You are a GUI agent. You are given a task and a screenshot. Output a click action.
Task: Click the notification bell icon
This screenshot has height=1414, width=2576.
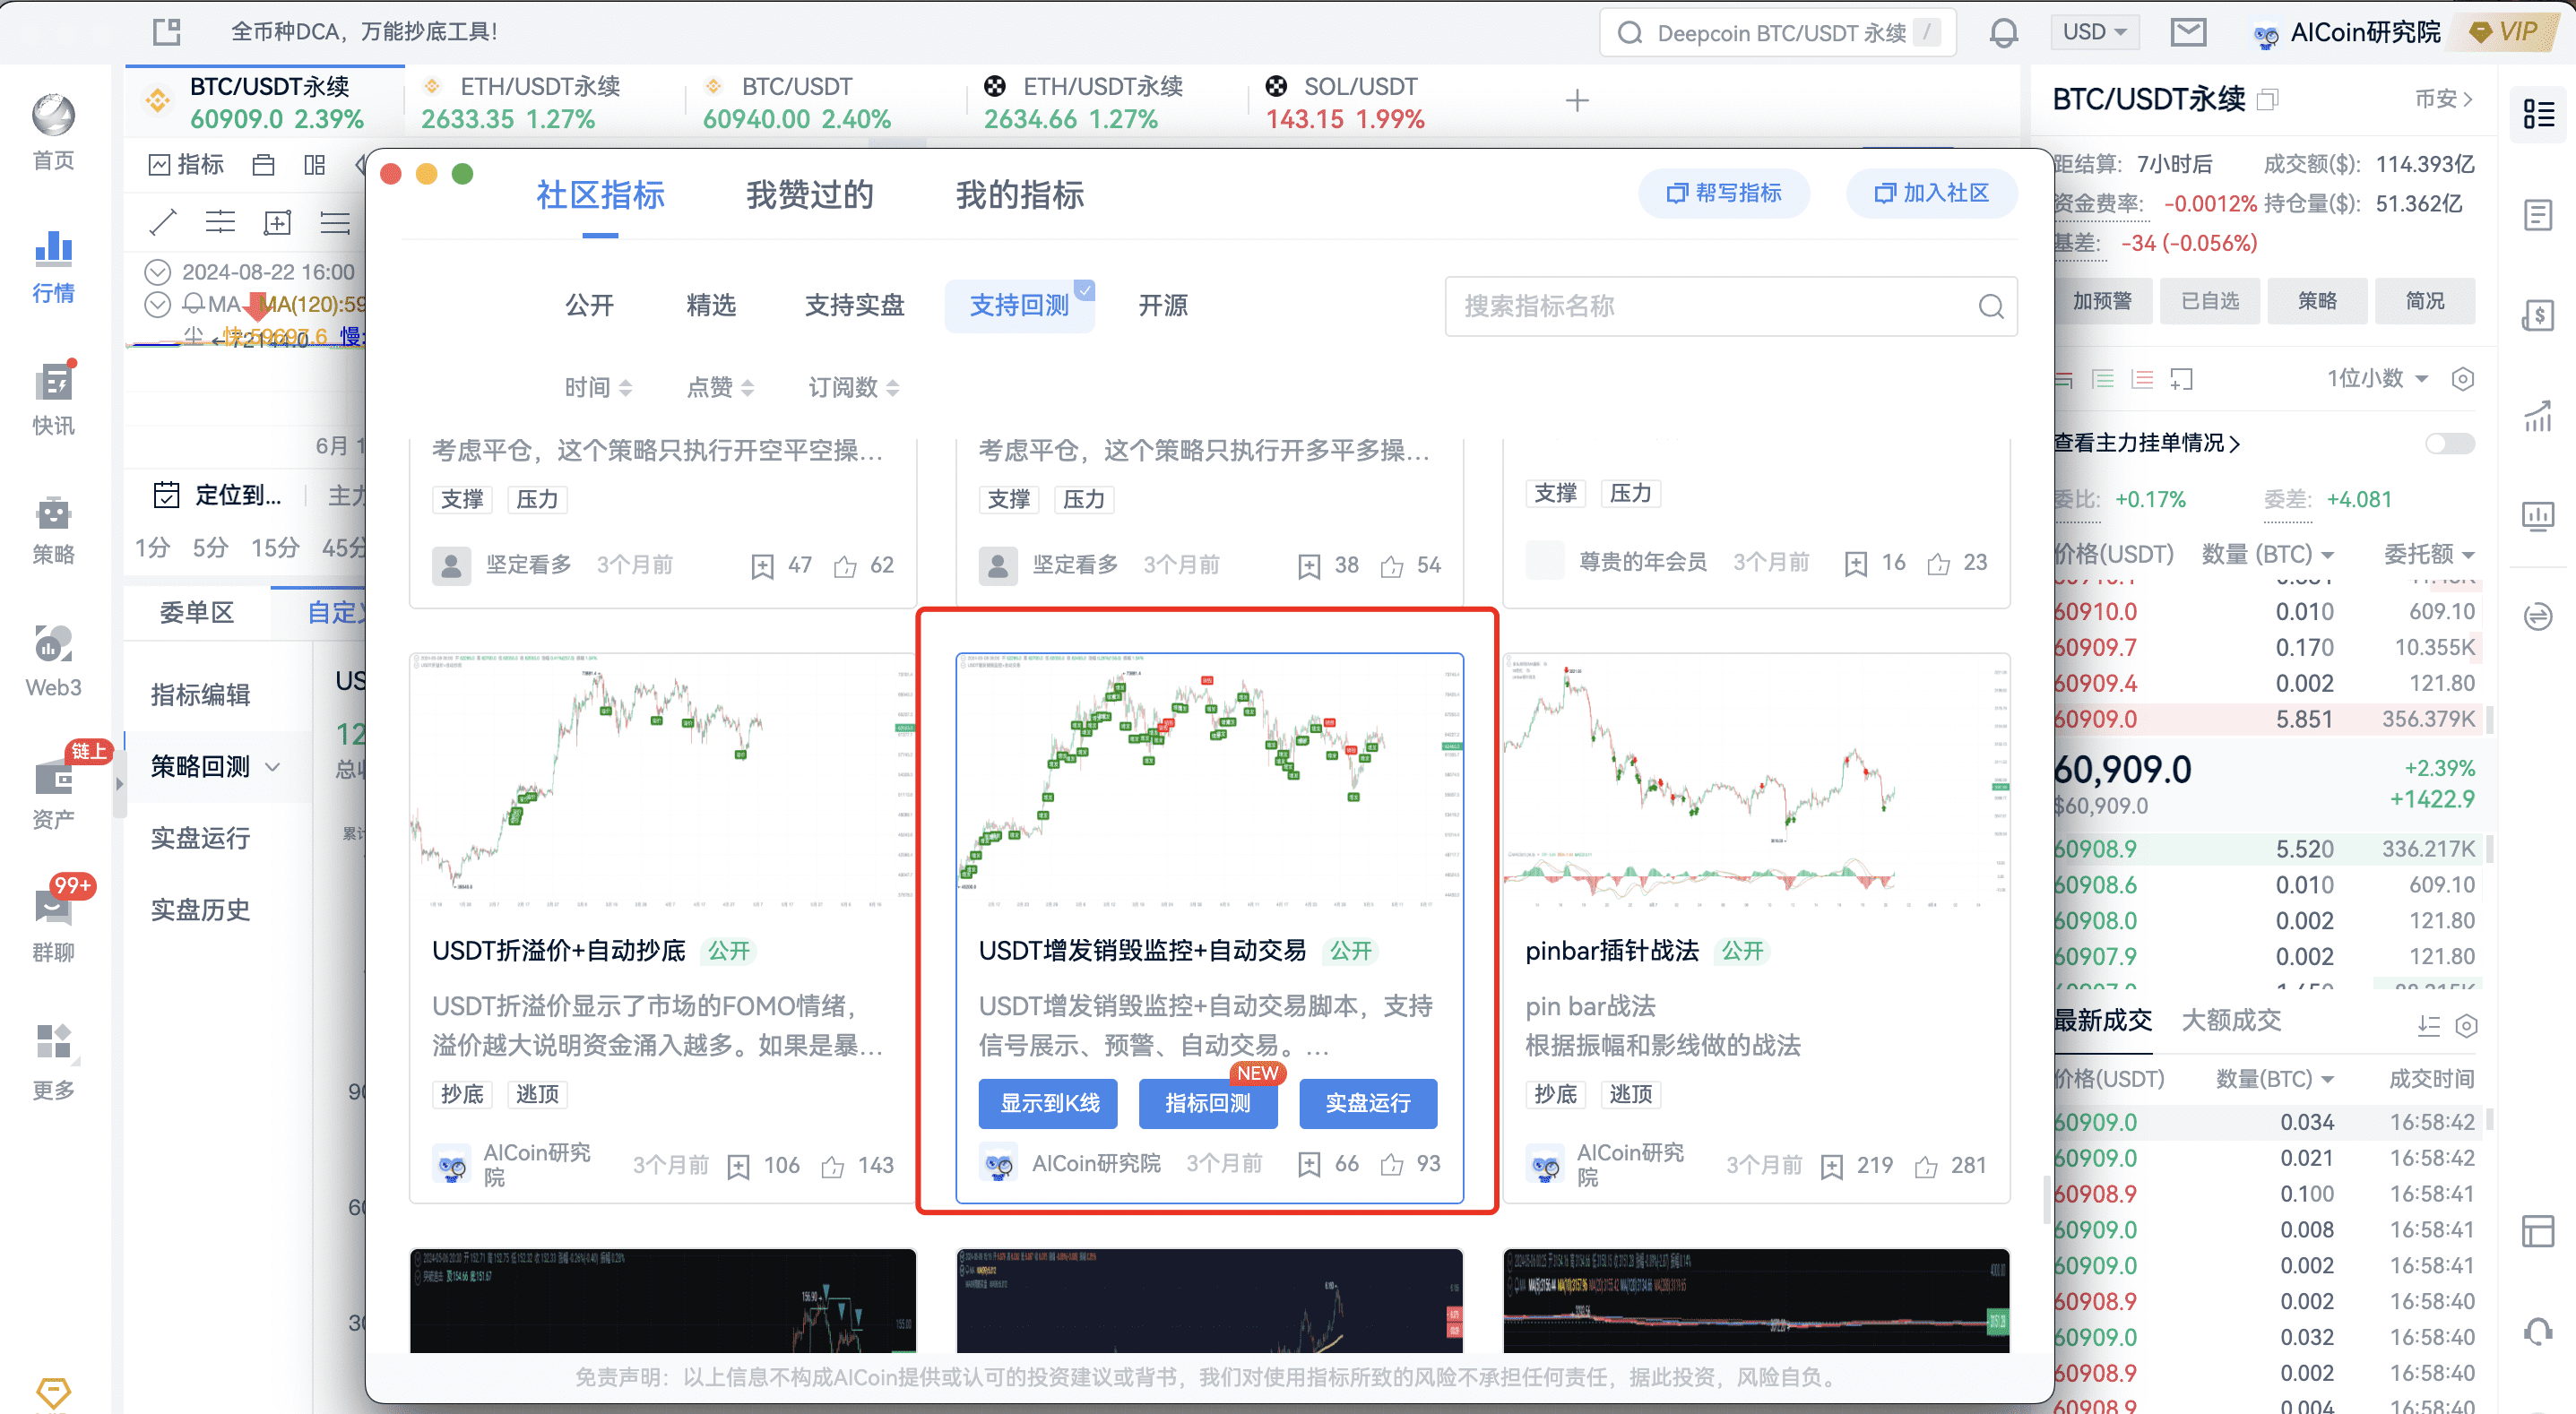[2003, 32]
